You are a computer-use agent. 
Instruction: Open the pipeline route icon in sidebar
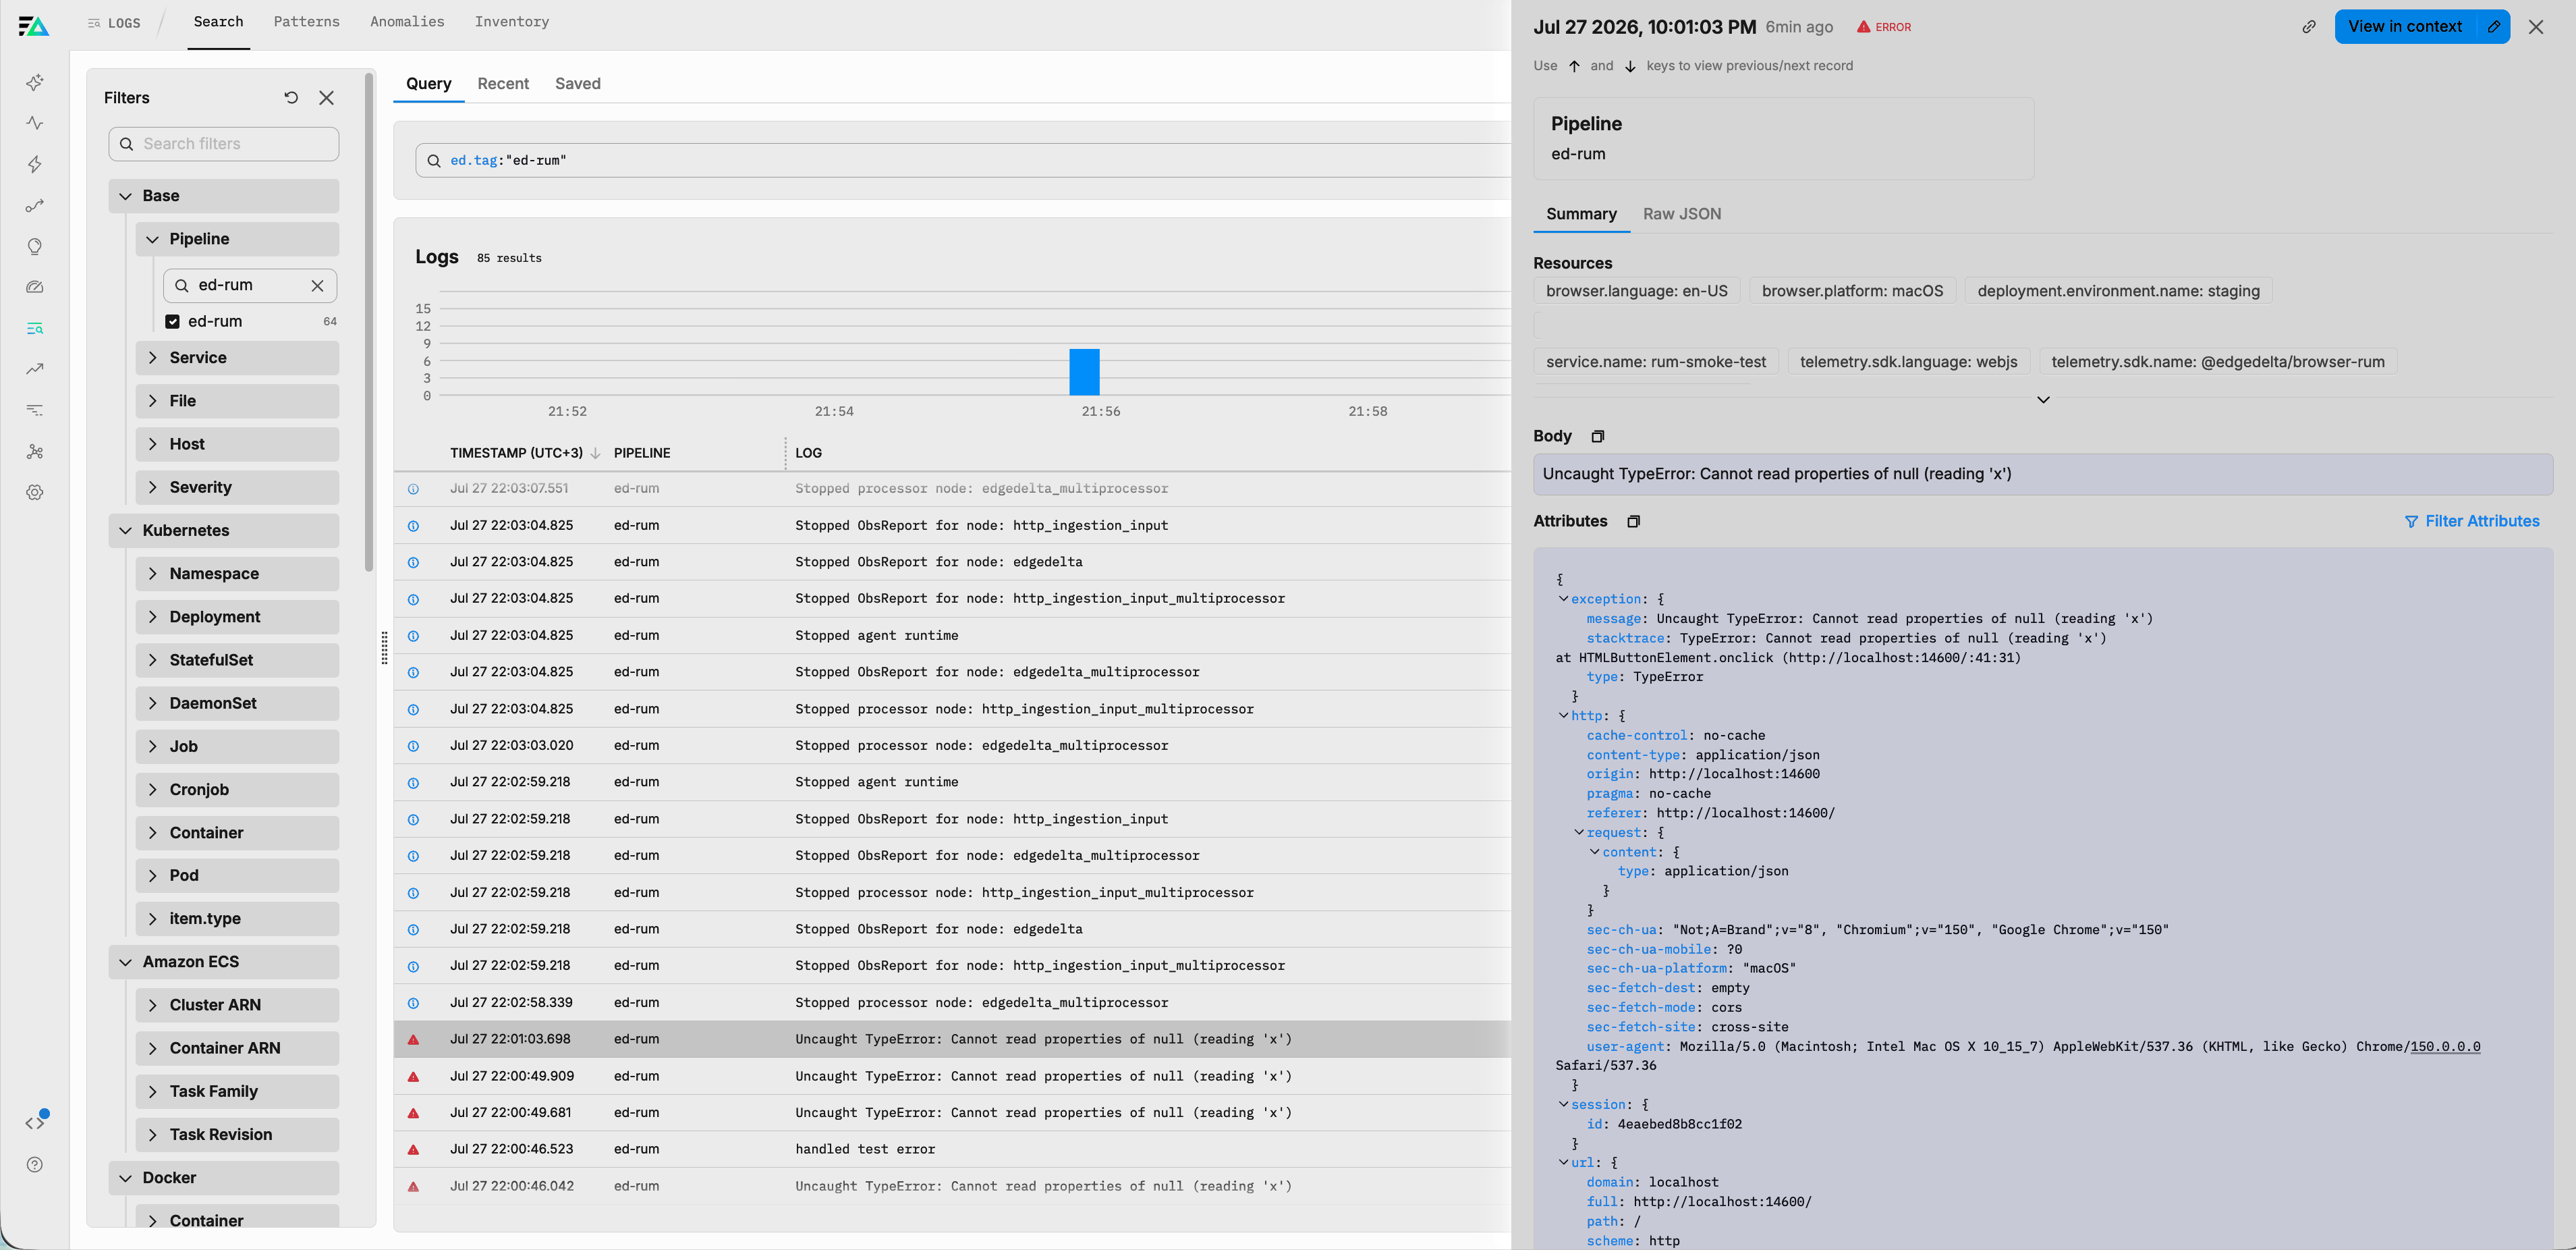coord(35,205)
